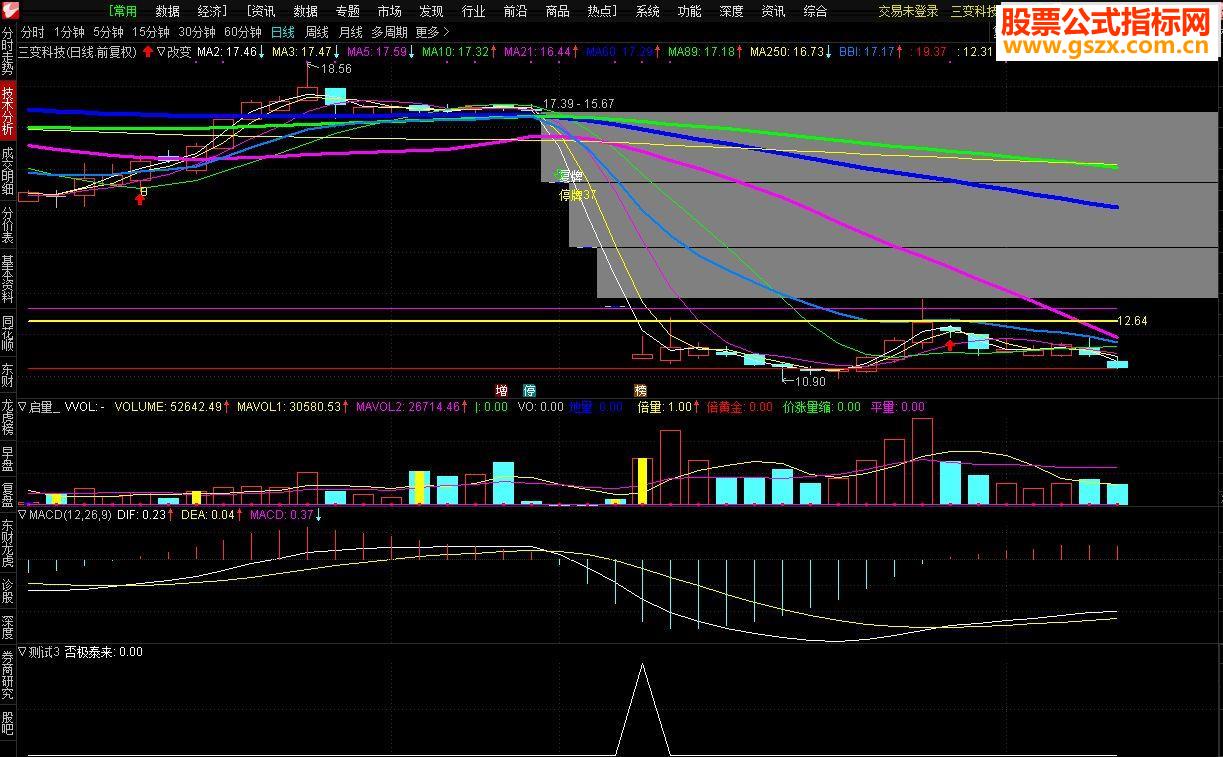This screenshot has height=757, width=1223.
Task: Switch to the 分时 period tab
Action: coord(33,32)
